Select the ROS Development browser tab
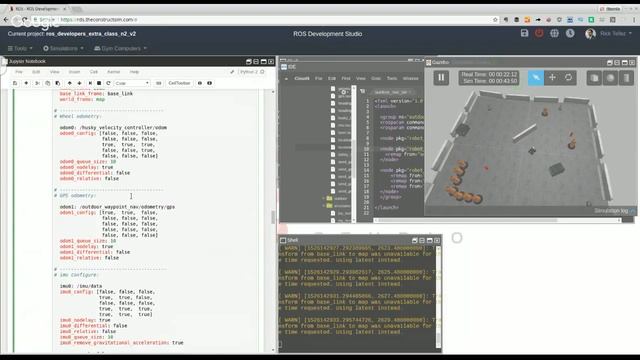The width and height of the screenshot is (640, 360). (38, 9)
